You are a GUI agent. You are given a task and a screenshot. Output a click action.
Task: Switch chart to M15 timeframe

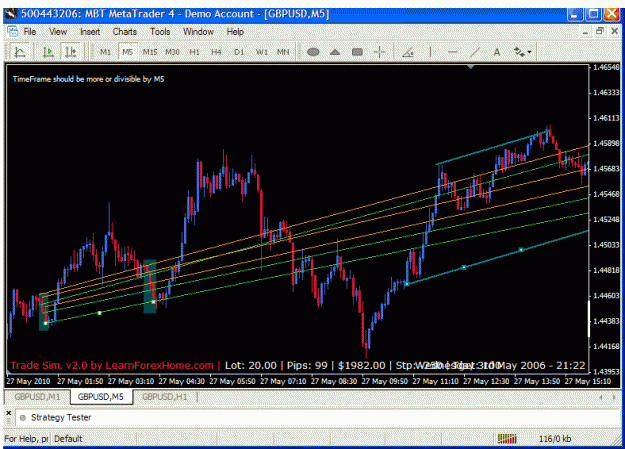coord(150,52)
